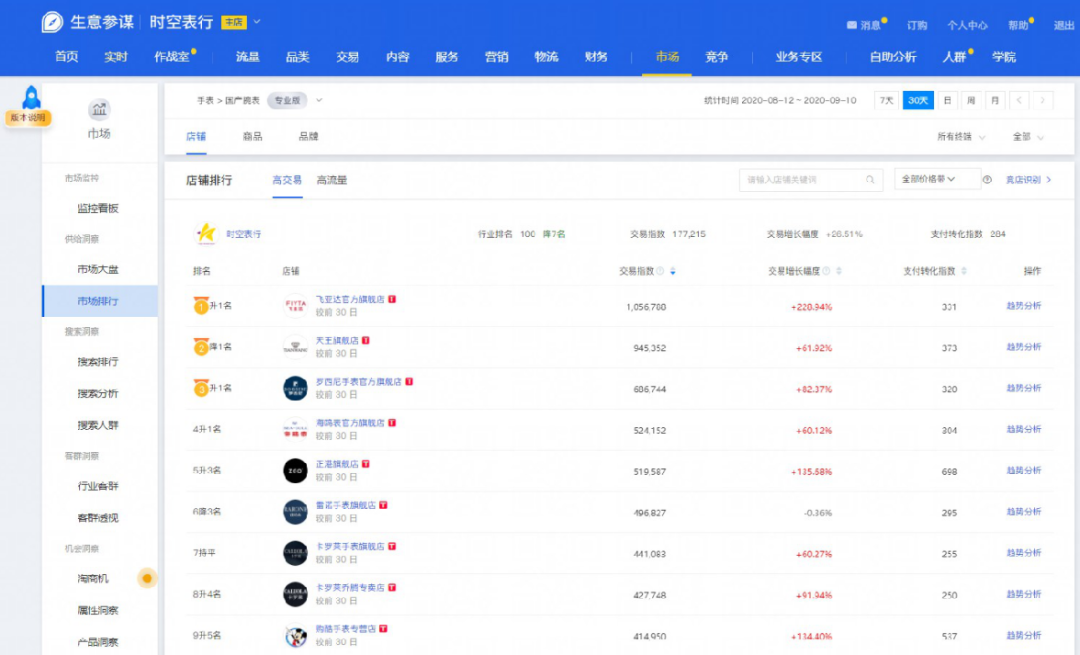
Task: Click the info icon next to 交易增长幅度 header
Action: tap(826, 271)
